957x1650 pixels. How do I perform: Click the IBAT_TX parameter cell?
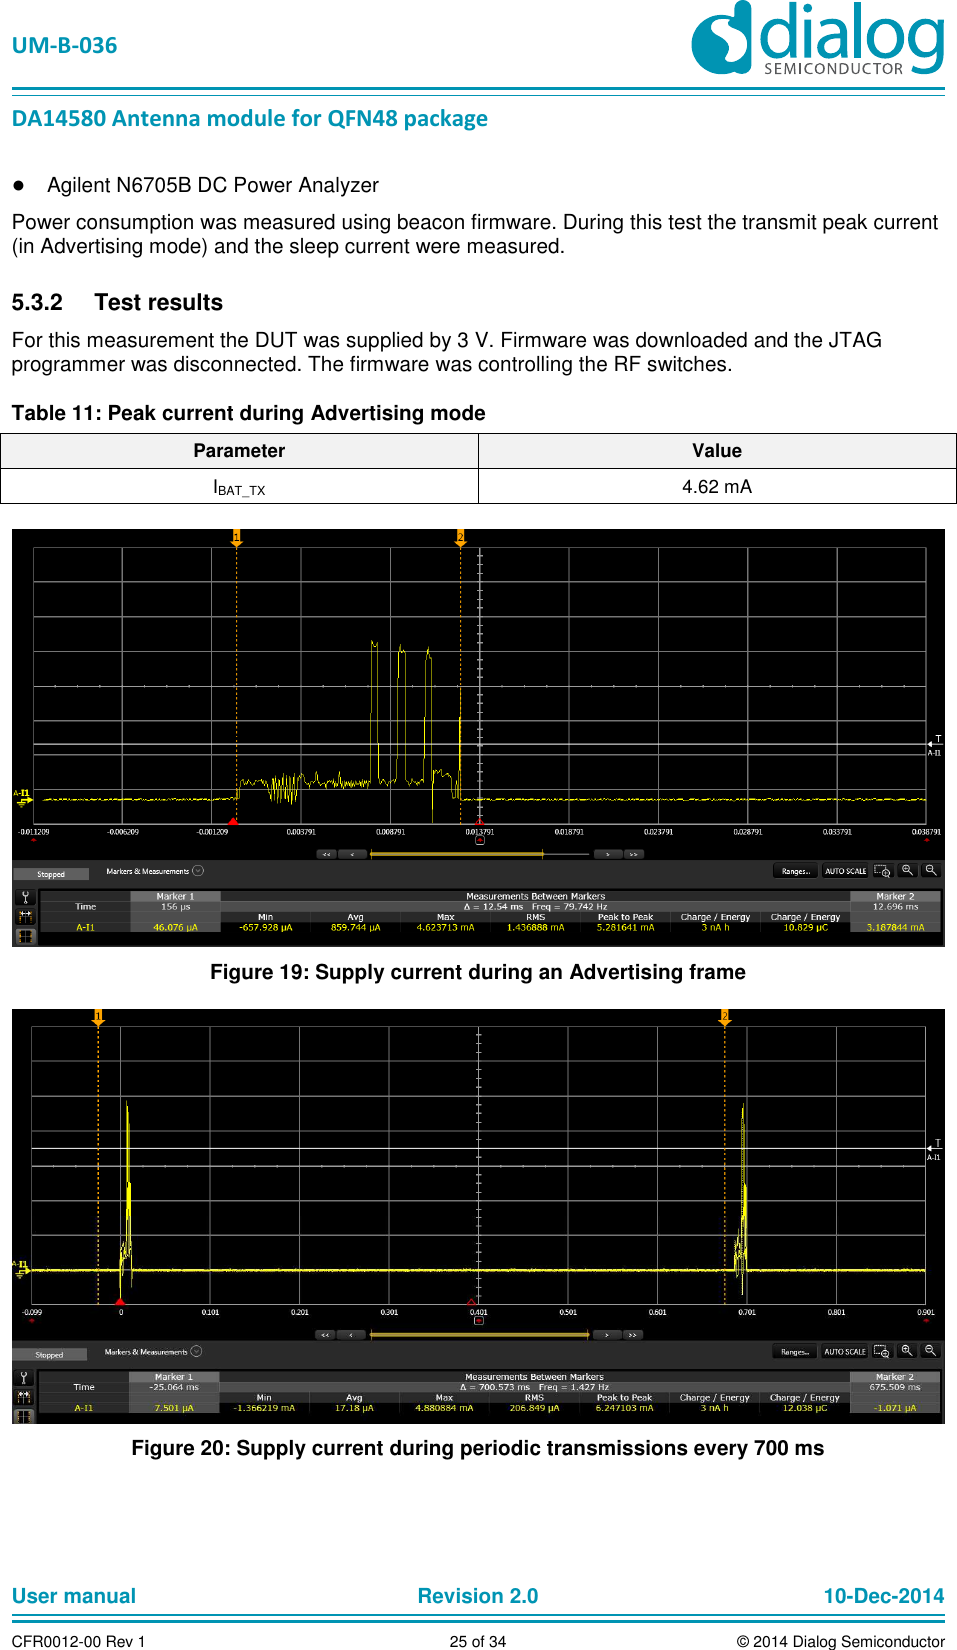(x=239, y=486)
